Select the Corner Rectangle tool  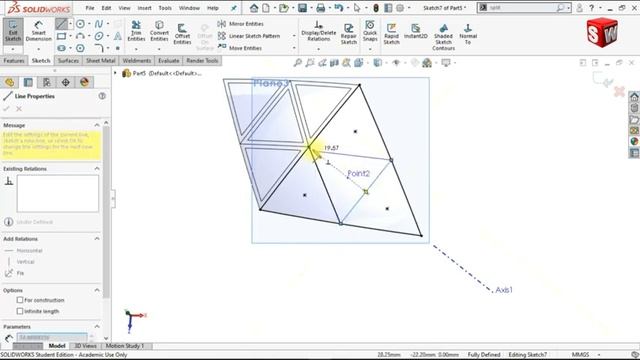click(x=61, y=36)
